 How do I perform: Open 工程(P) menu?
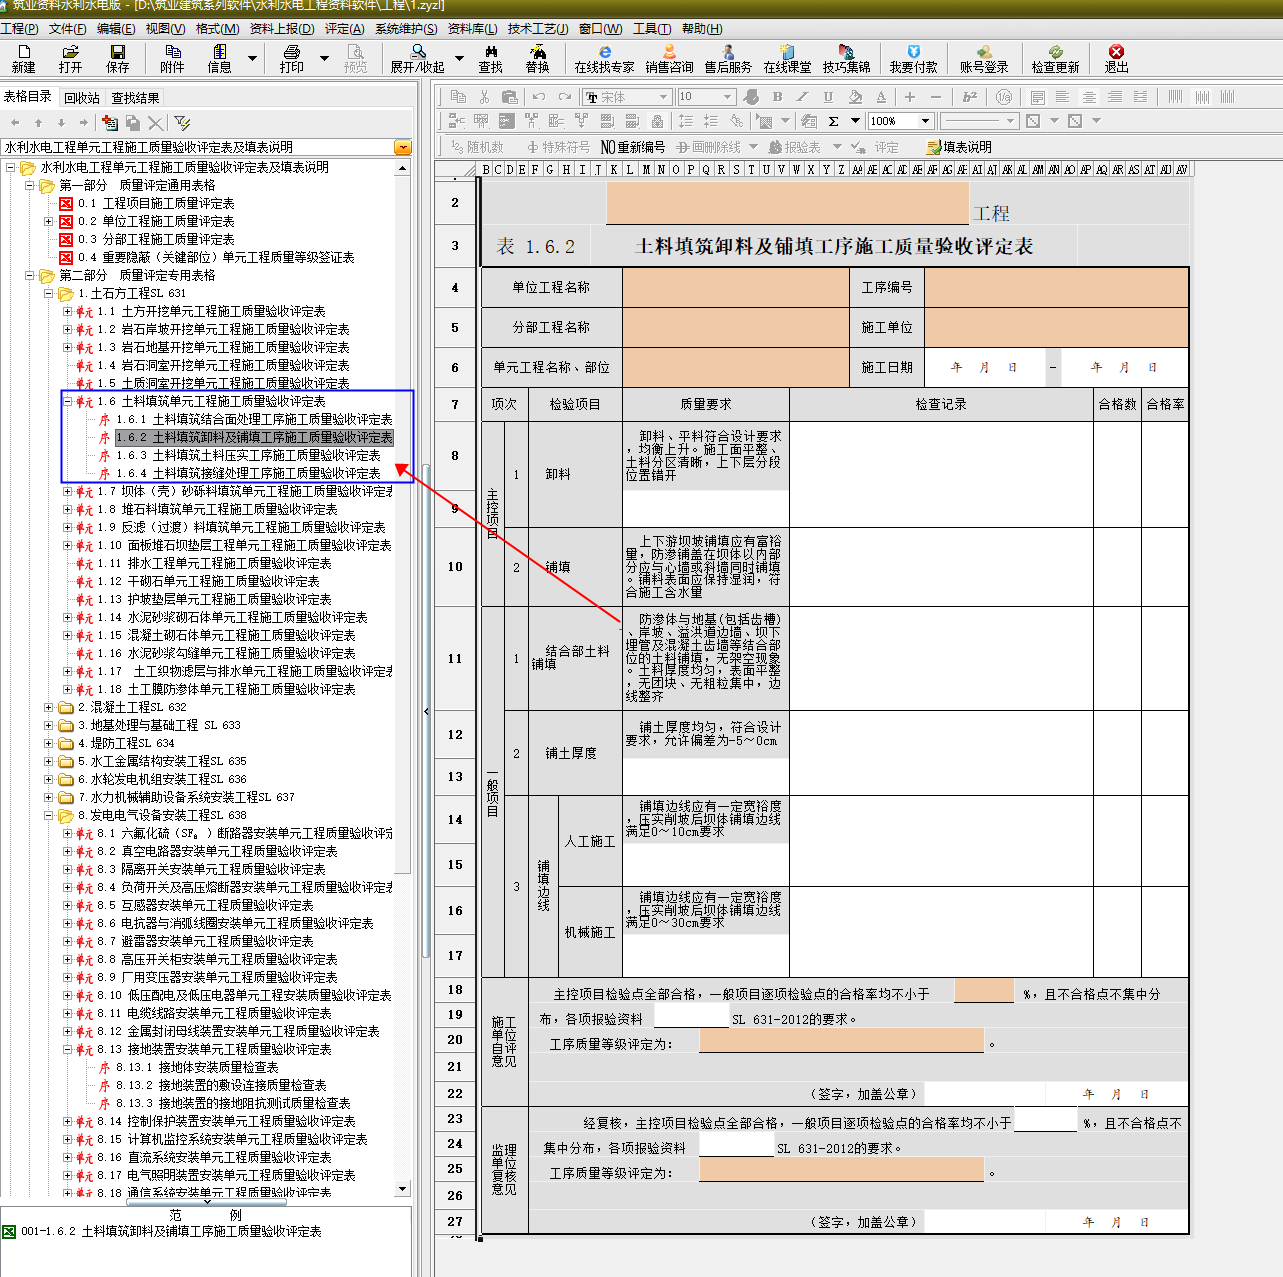point(20,29)
